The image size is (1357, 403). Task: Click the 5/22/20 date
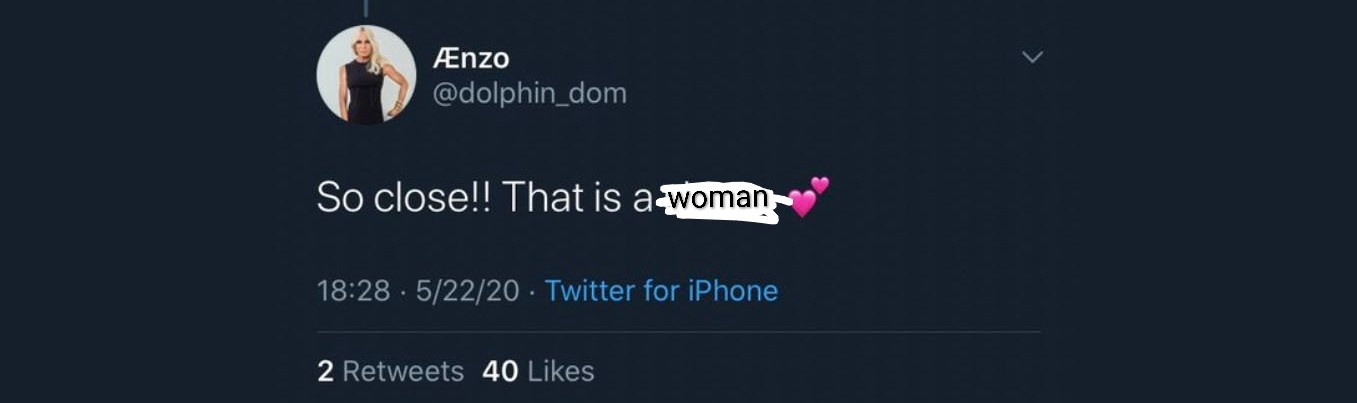pyautogui.click(x=468, y=291)
